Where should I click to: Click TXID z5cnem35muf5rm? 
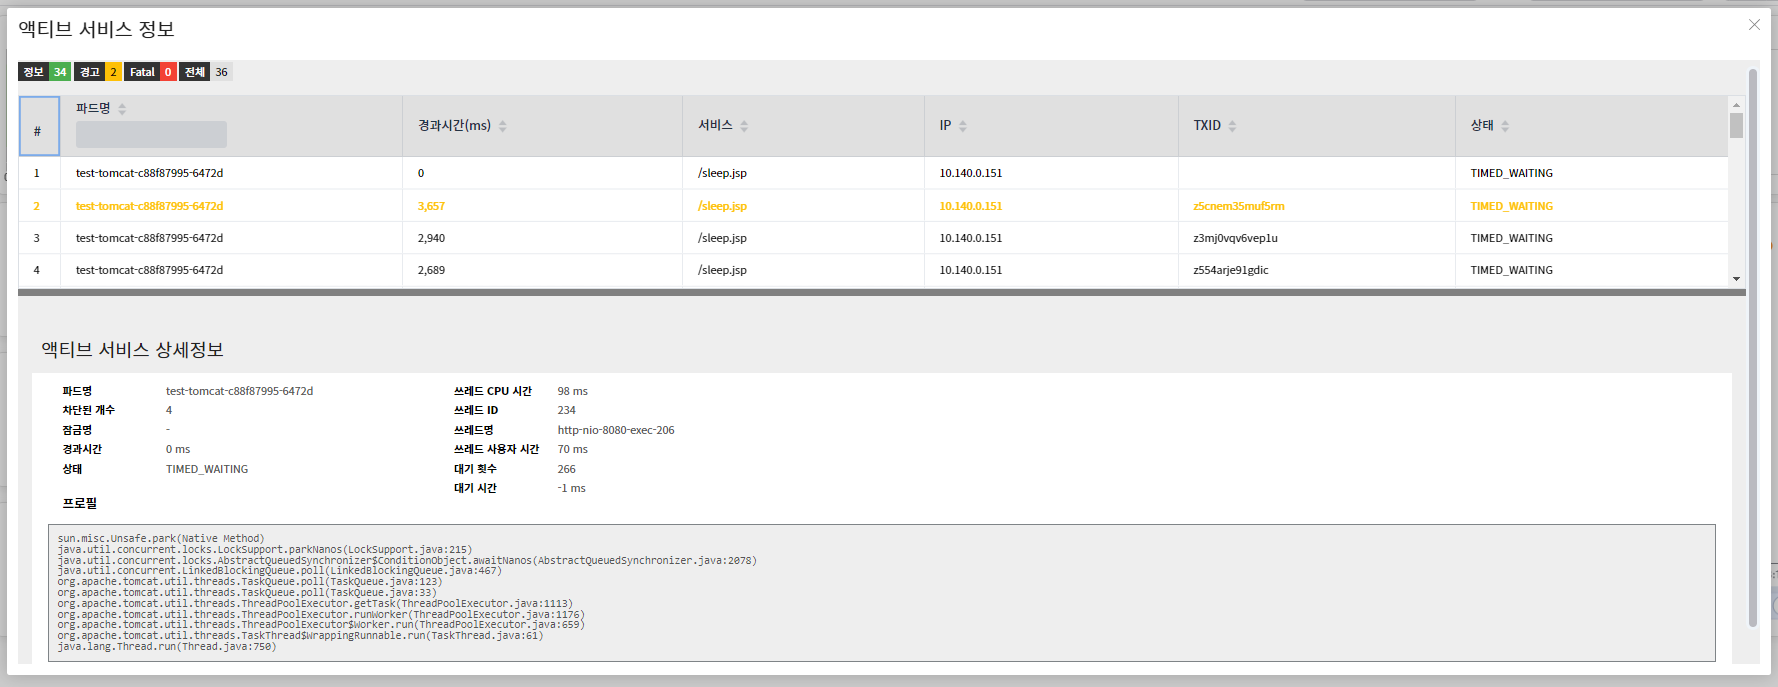click(x=1239, y=206)
